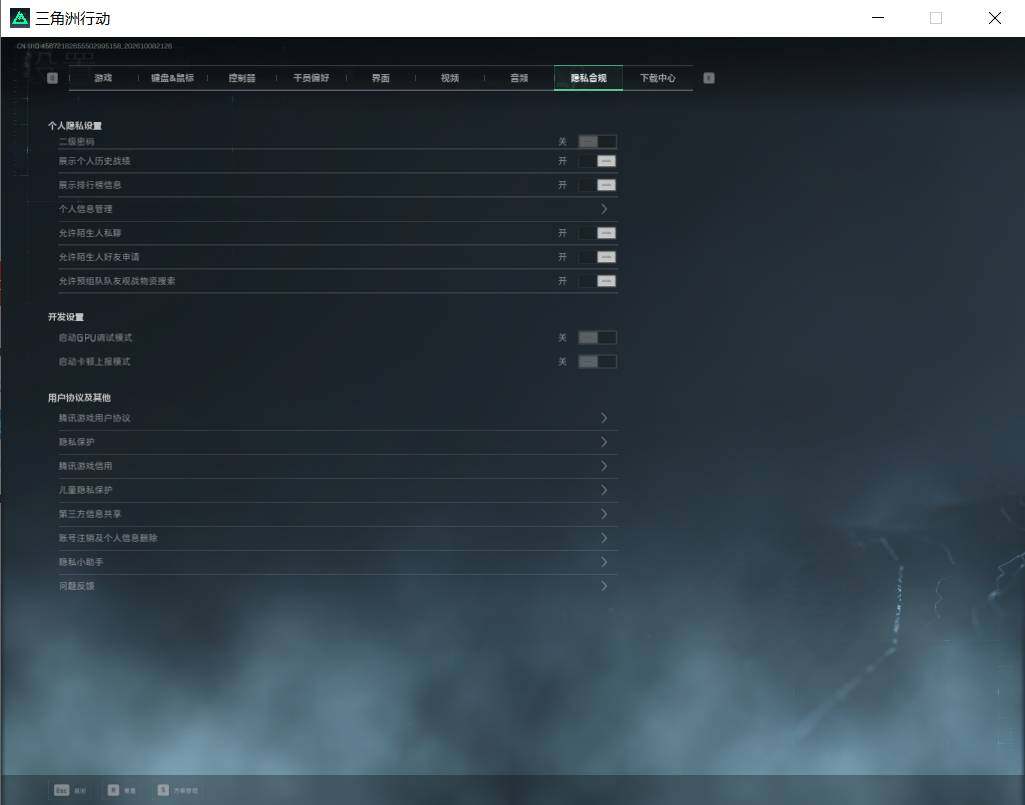Toggle the 允许陌生人私聊 switch
Image resolution: width=1025 pixels, height=805 pixels.
tap(597, 233)
